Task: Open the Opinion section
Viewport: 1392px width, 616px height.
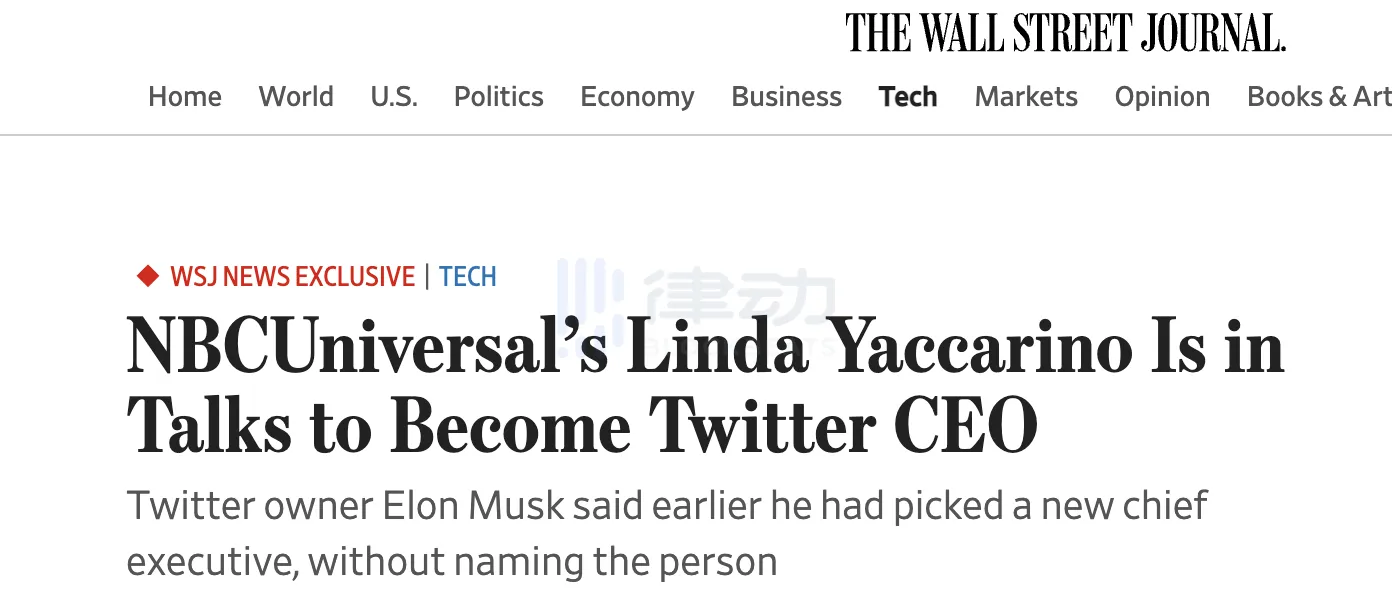Action: click(x=1162, y=97)
